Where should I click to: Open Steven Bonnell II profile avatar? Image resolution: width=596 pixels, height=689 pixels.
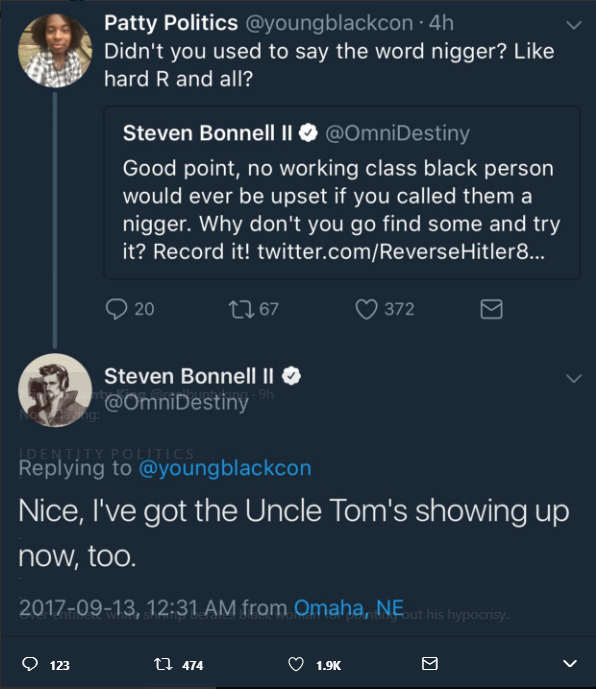tap(55, 390)
